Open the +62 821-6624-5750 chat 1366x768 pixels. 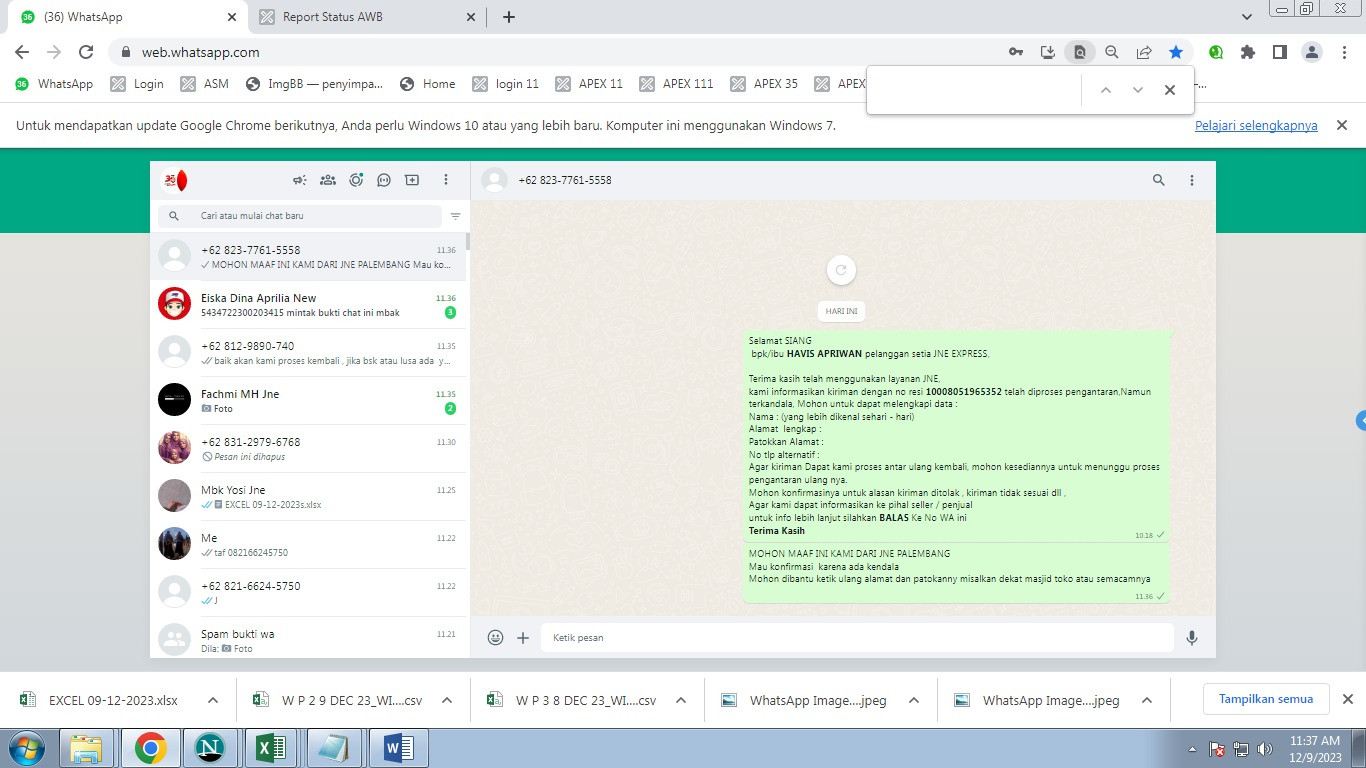coord(308,592)
